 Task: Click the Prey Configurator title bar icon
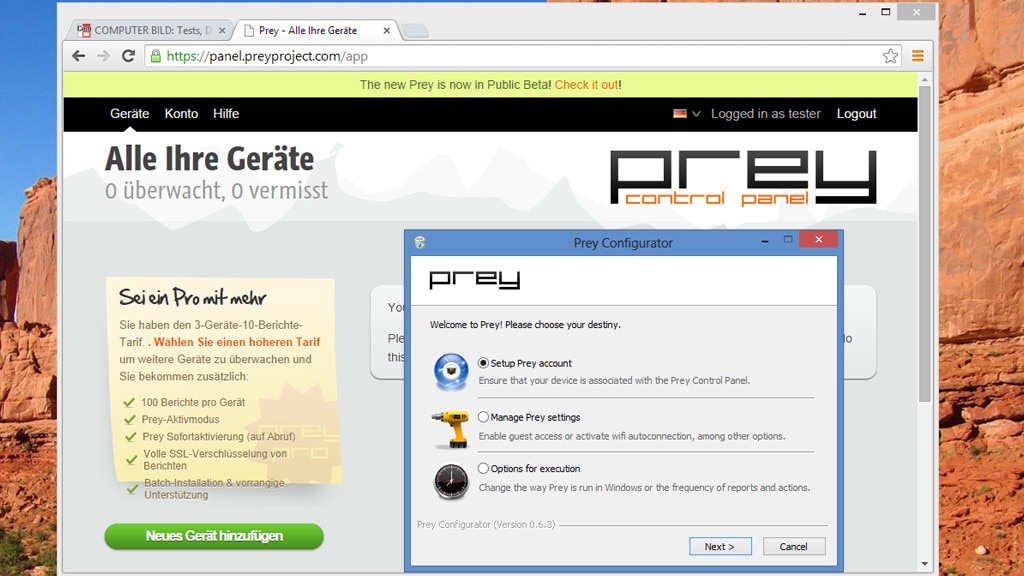[420, 243]
